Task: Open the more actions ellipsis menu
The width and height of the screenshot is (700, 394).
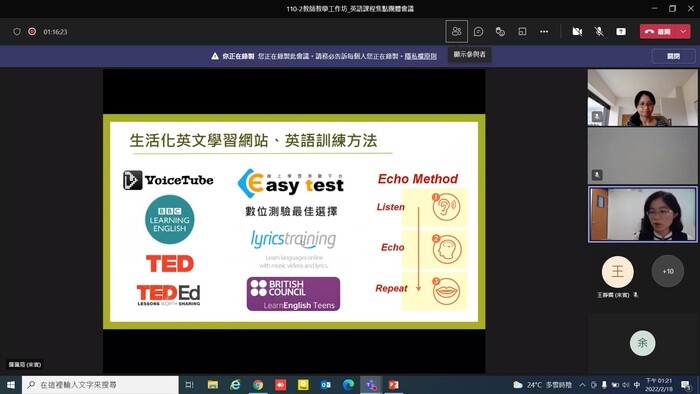Action: [544, 32]
